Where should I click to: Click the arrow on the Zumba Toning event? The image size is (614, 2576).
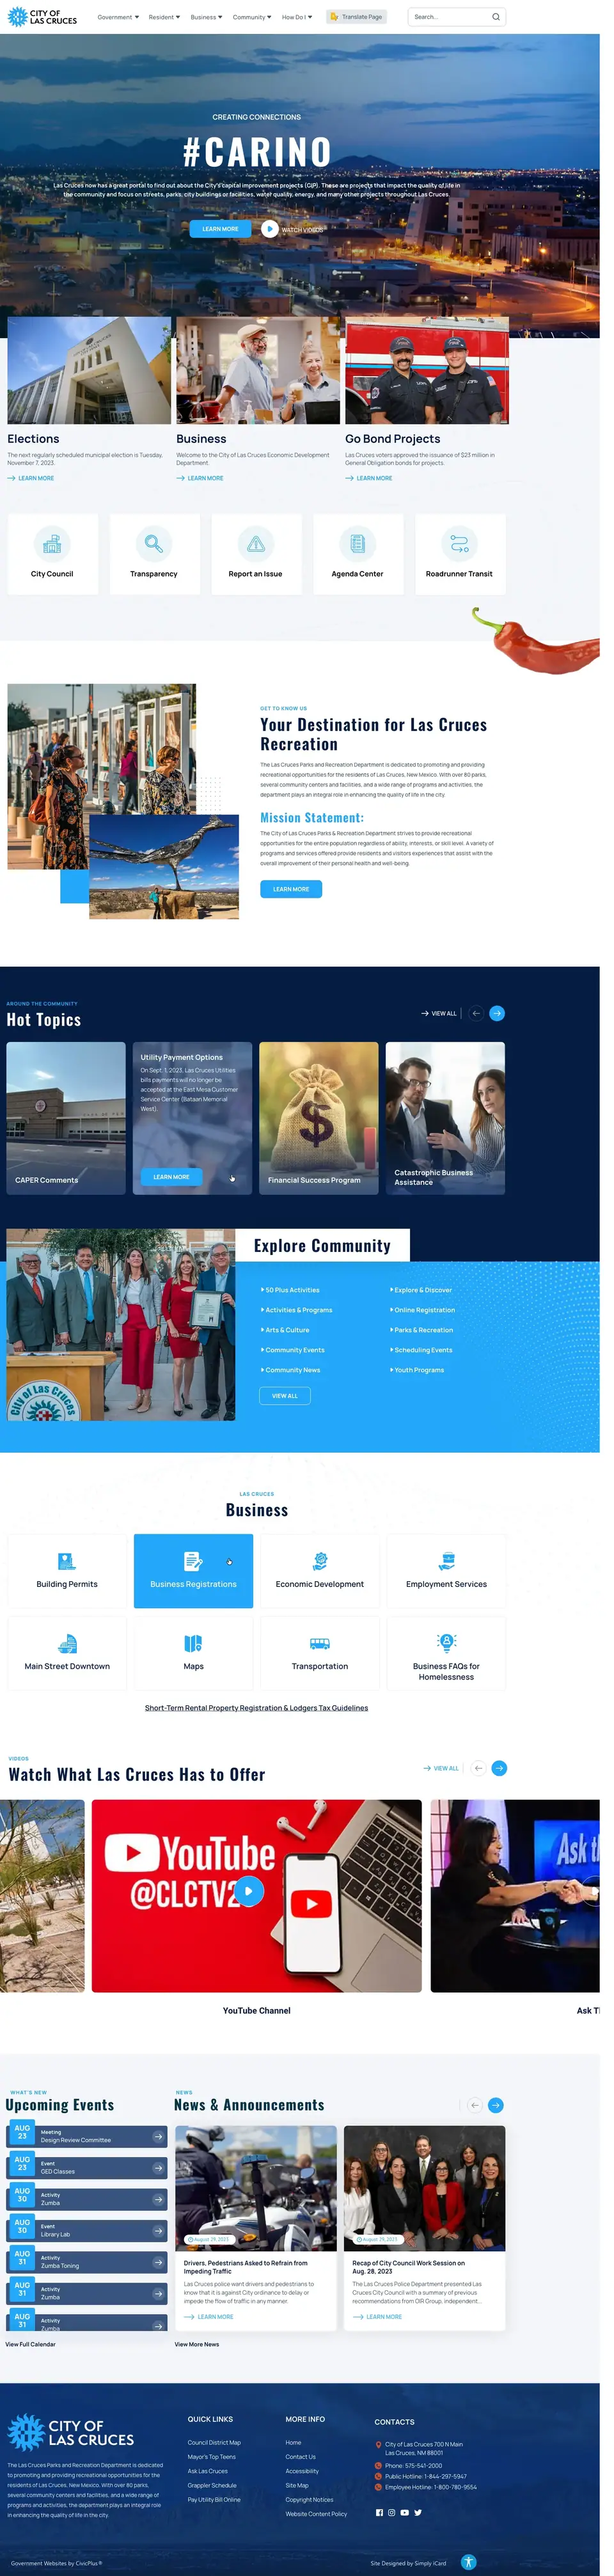click(158, 2262)
